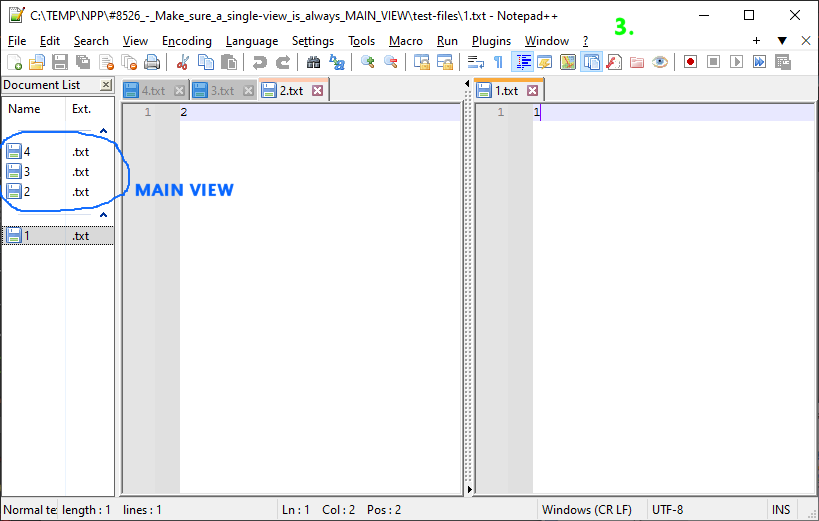Viewport: 819px width, 521px height.
Task: Click the New file toolbar icon
Action: point(14,62)
